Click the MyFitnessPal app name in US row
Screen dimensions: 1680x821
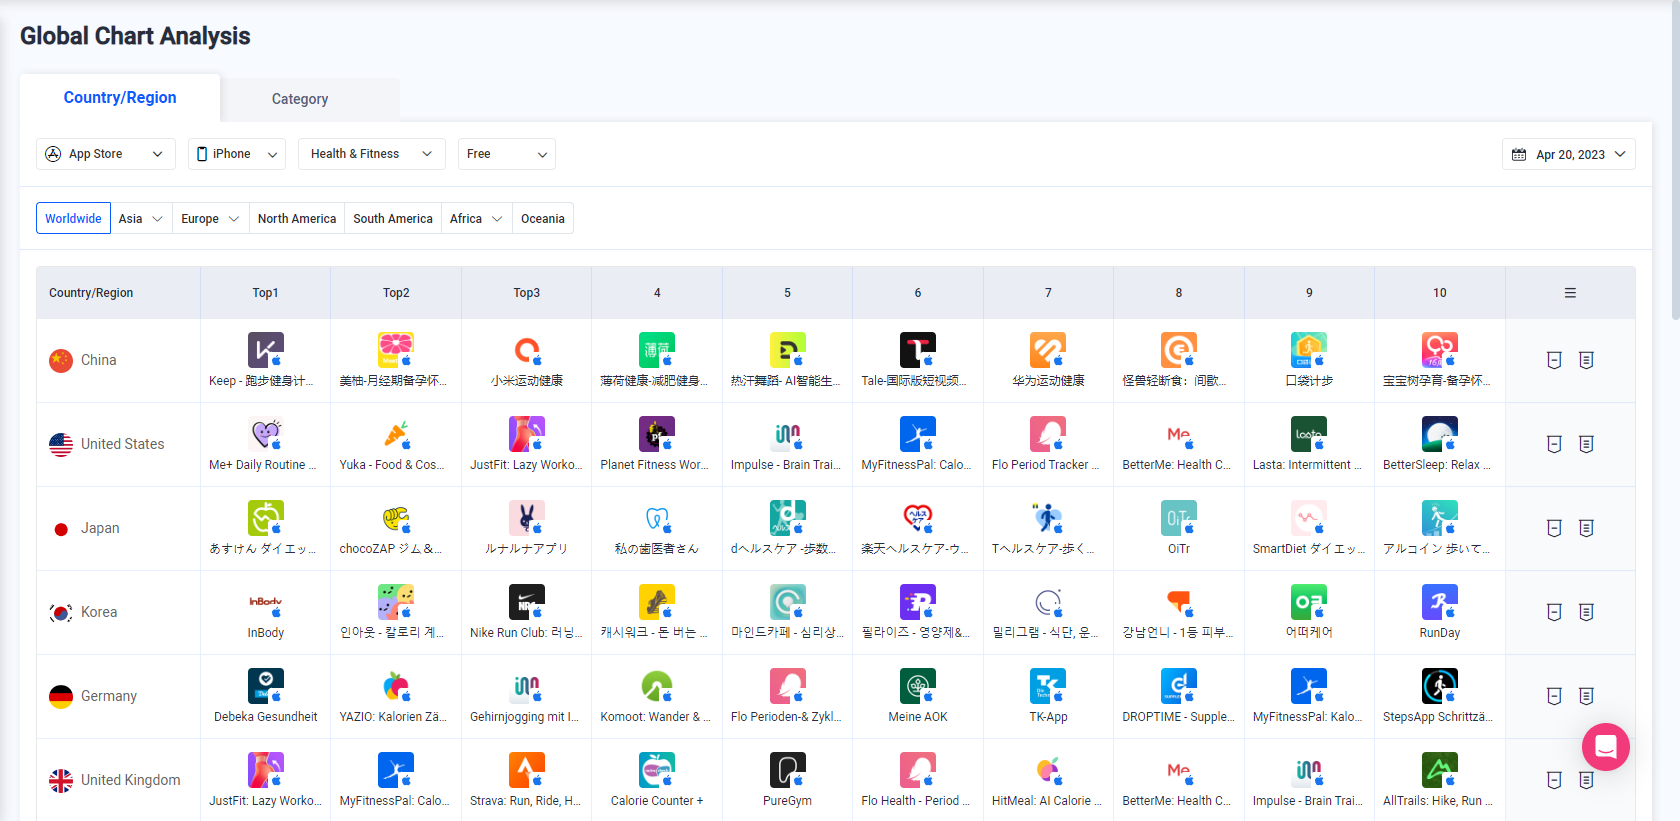coord(916,465)
